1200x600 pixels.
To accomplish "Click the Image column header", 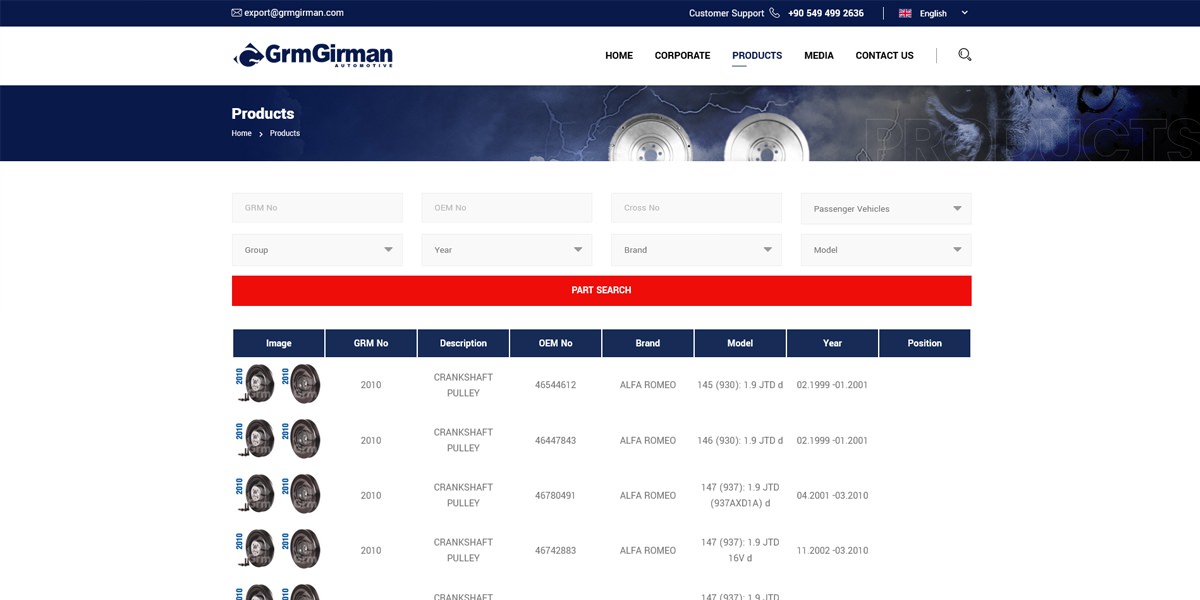I will click(x=279, y=343).
